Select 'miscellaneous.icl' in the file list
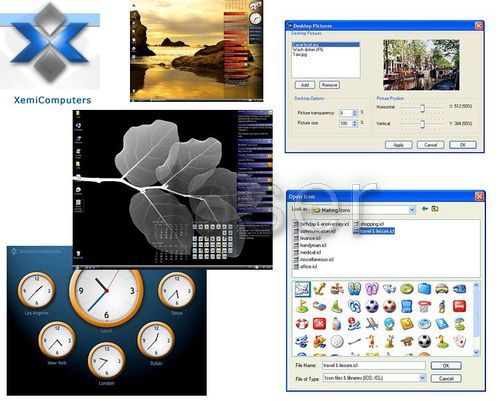Screen dimensions: 500x401 [x=314, y=259]
